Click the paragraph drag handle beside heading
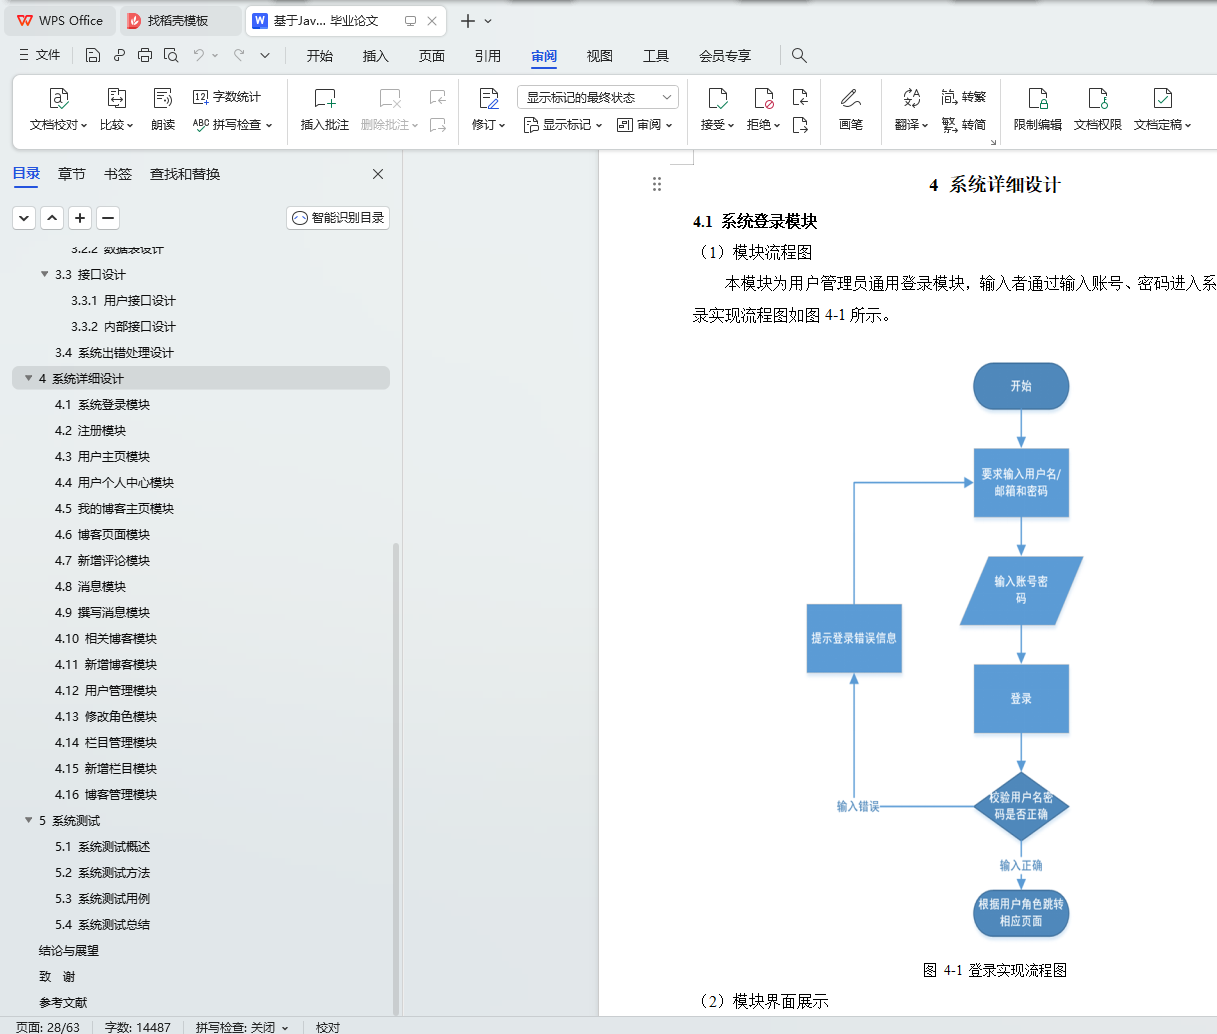The height and width of the screenshot is (1034, 1217). pos(657,184)
